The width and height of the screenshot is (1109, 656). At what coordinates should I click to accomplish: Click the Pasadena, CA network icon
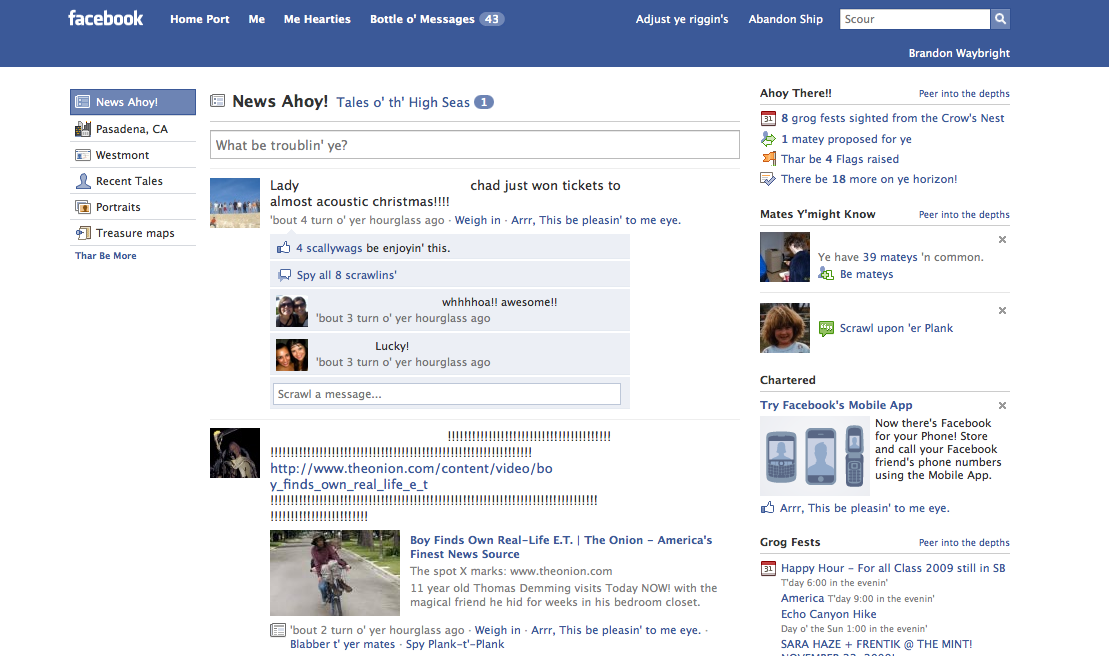pos(83,129)
